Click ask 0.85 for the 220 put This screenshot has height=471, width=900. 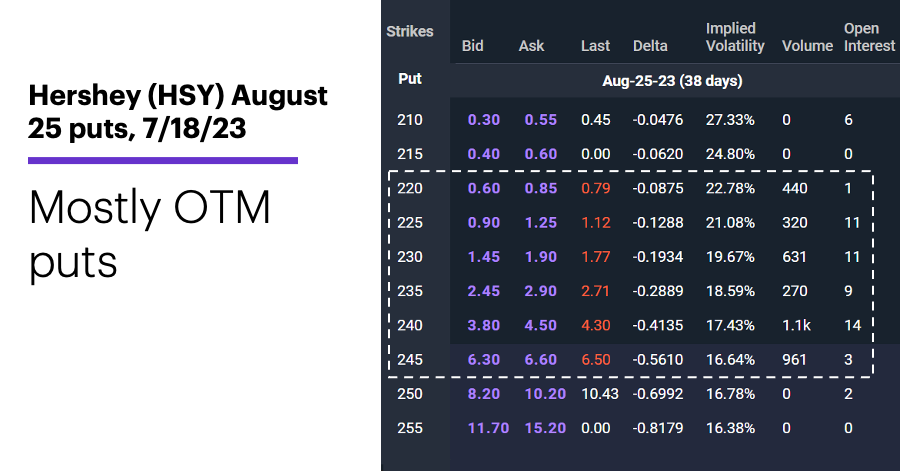(541, 188)
